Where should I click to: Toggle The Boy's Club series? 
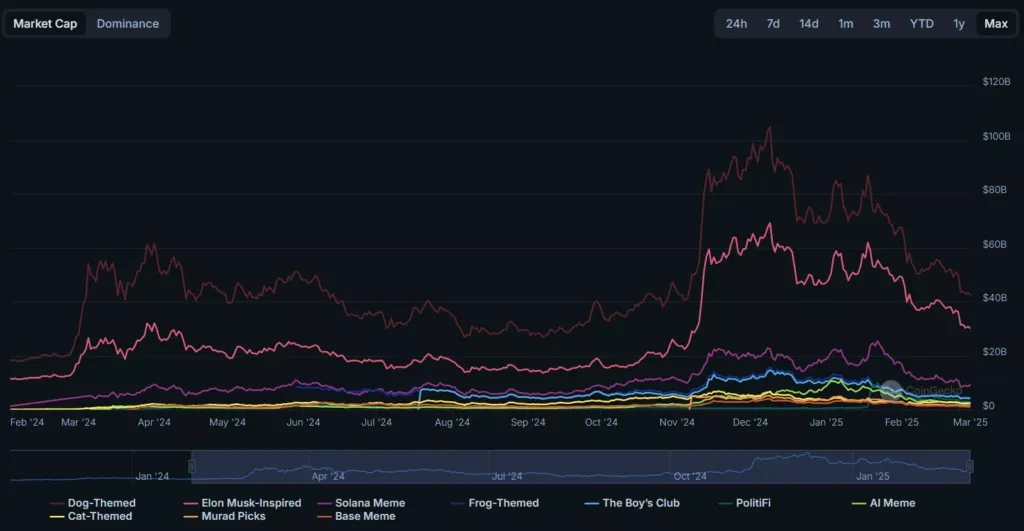[640, 503]
